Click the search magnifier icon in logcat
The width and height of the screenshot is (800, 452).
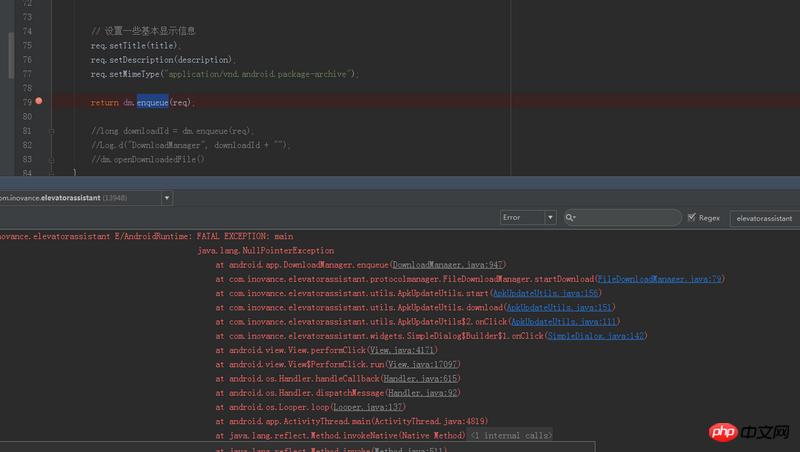570,217
